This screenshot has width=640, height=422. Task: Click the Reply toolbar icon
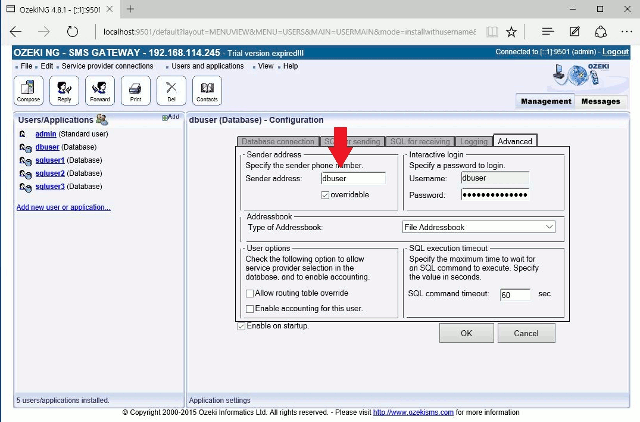(x=64, y=90)
